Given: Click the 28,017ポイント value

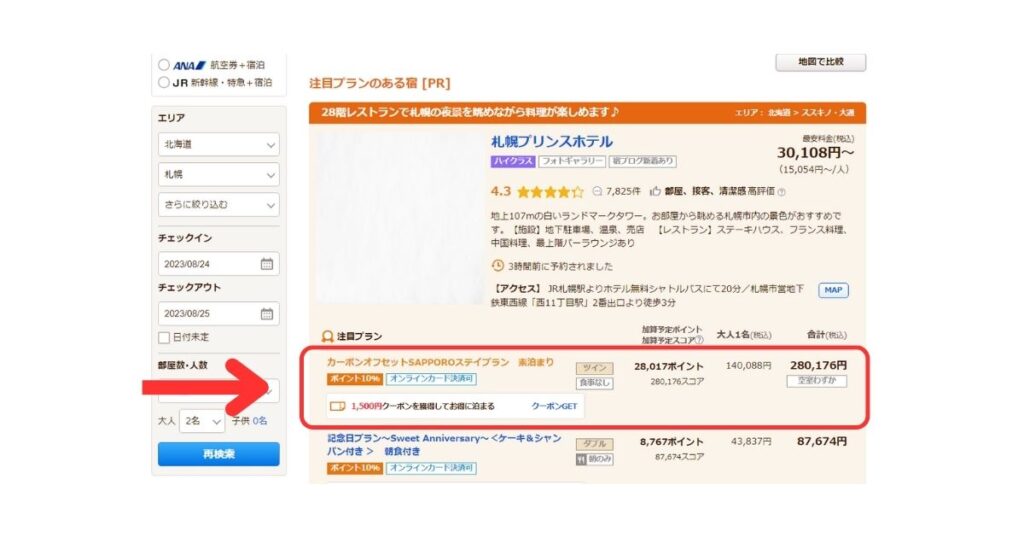Looking at the screenshot, I should [669, 366].
